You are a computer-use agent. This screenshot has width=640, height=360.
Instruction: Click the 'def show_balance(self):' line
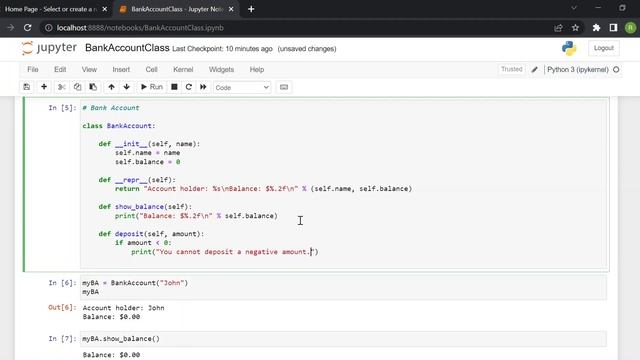point(145,207)
